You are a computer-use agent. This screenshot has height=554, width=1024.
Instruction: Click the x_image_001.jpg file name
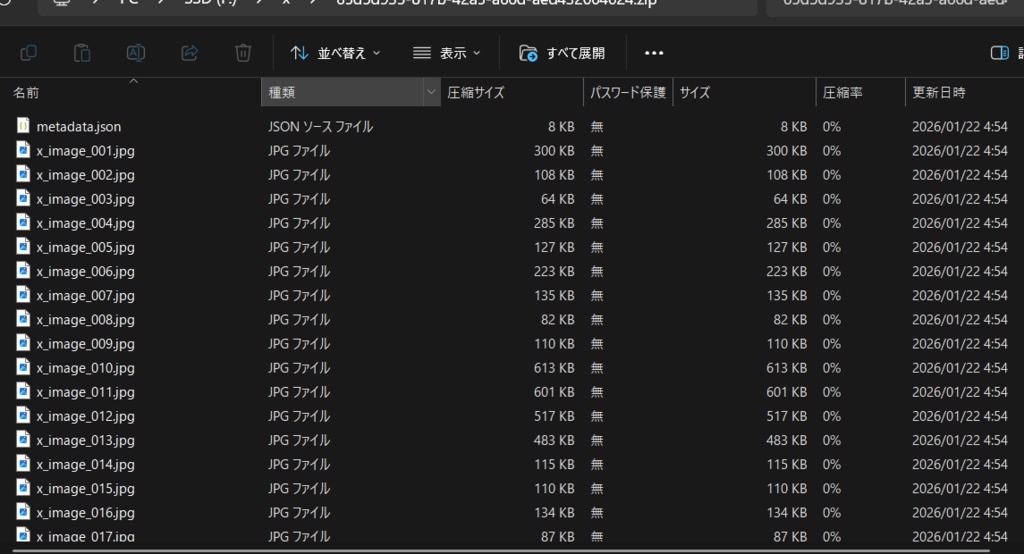point(86,151)
